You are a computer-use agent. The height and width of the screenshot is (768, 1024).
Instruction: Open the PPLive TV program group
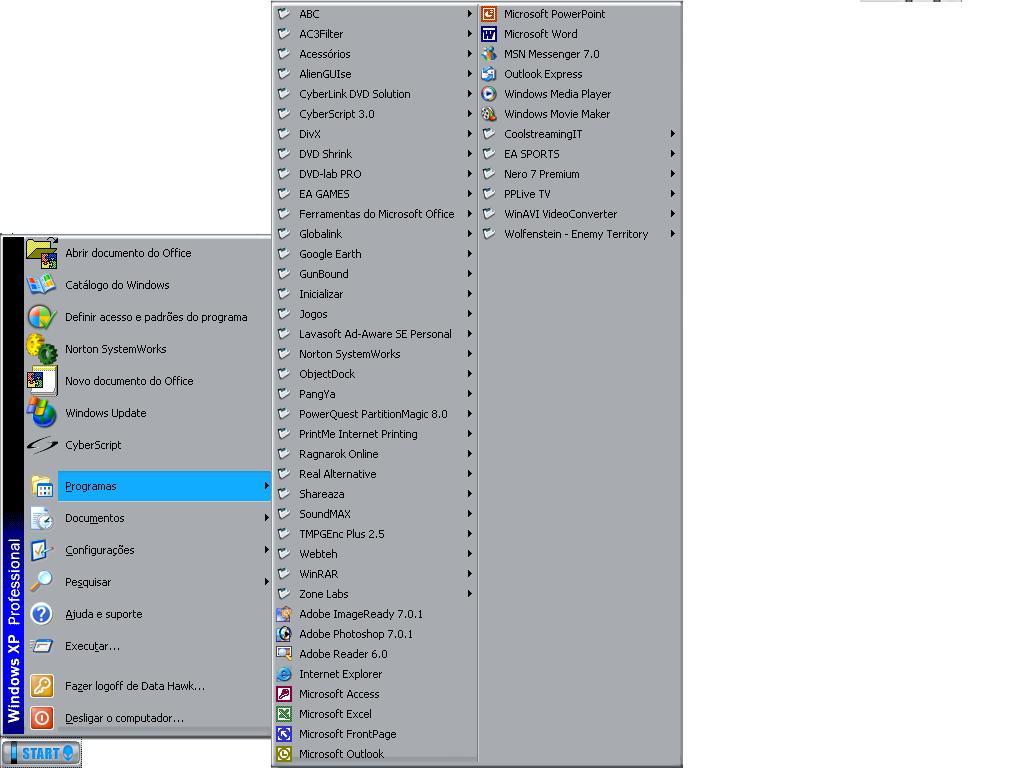(579, 194)
